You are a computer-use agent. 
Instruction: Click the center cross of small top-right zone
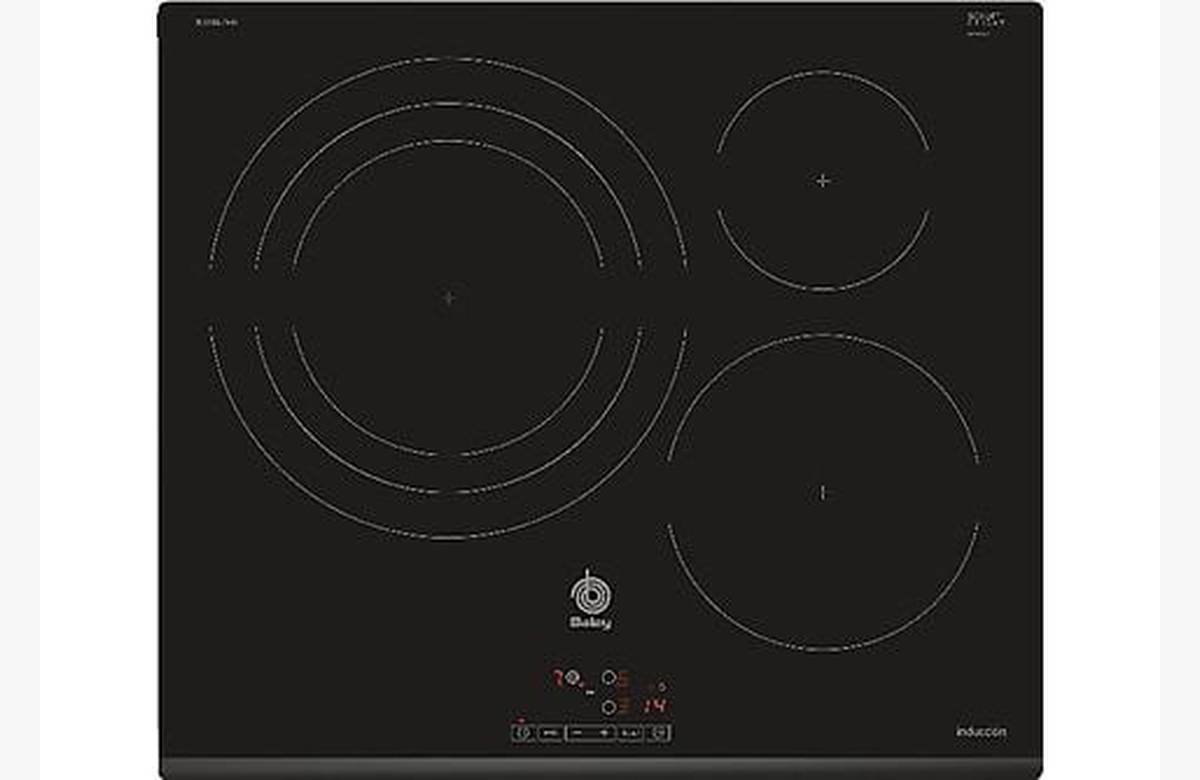pyautogui.click(x=823, y=181)
